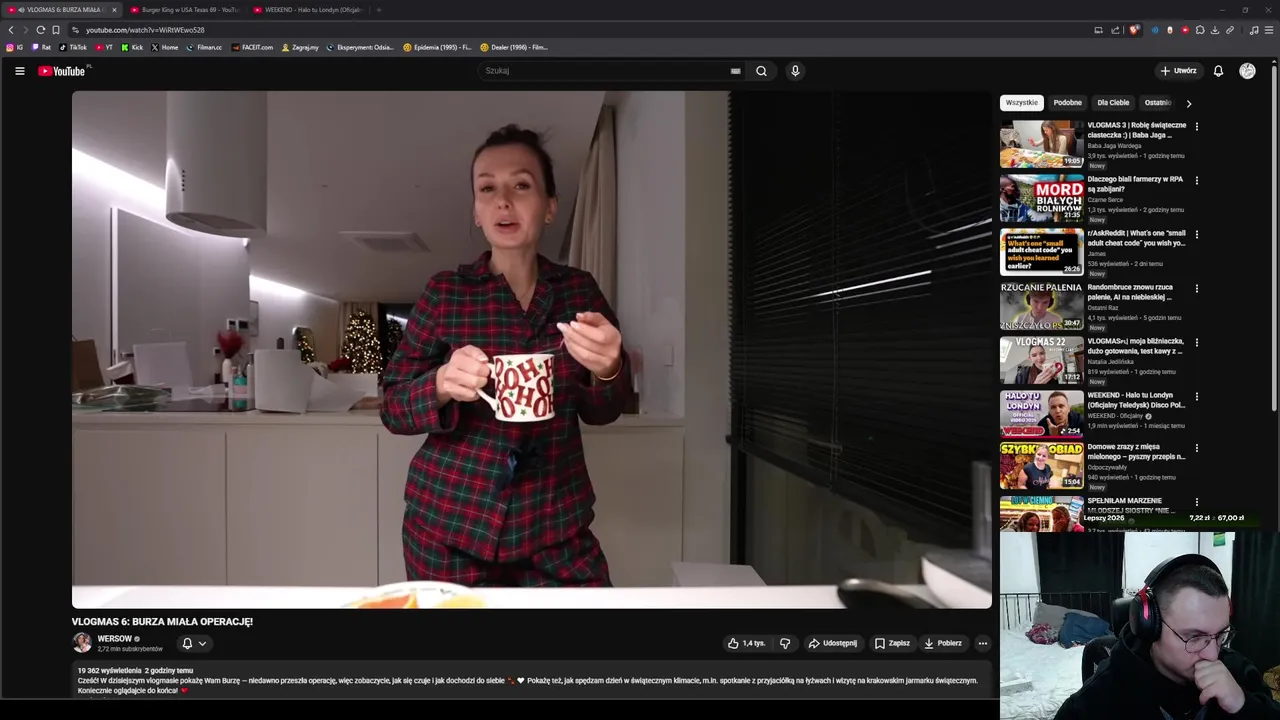Click picture-in-picture icon in address bar

pyautogui.click(x=1099, y=30)
